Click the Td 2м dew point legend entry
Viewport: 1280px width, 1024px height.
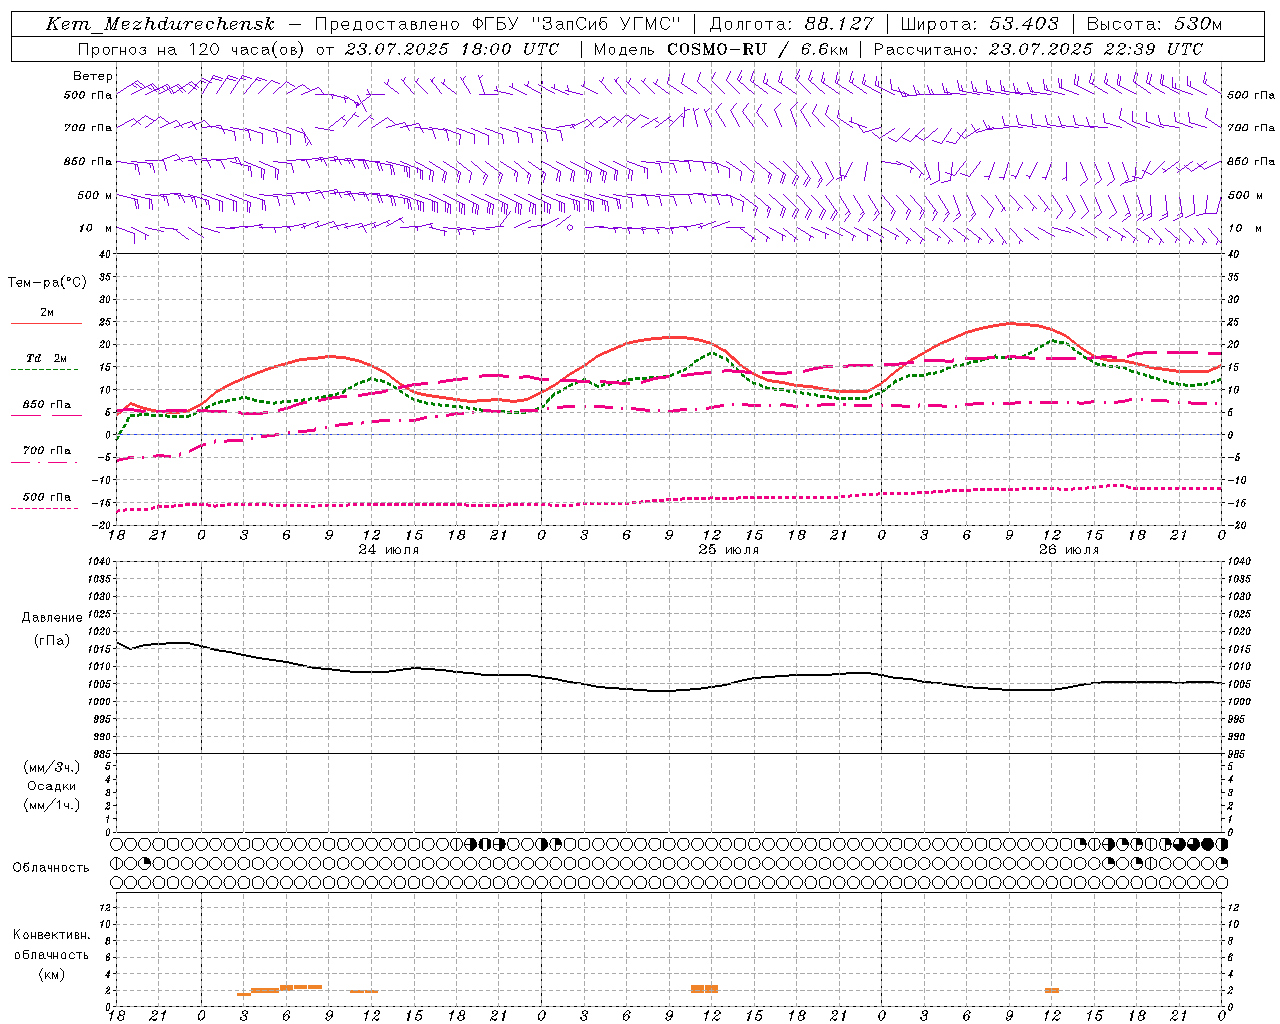(x=47, y=358)
